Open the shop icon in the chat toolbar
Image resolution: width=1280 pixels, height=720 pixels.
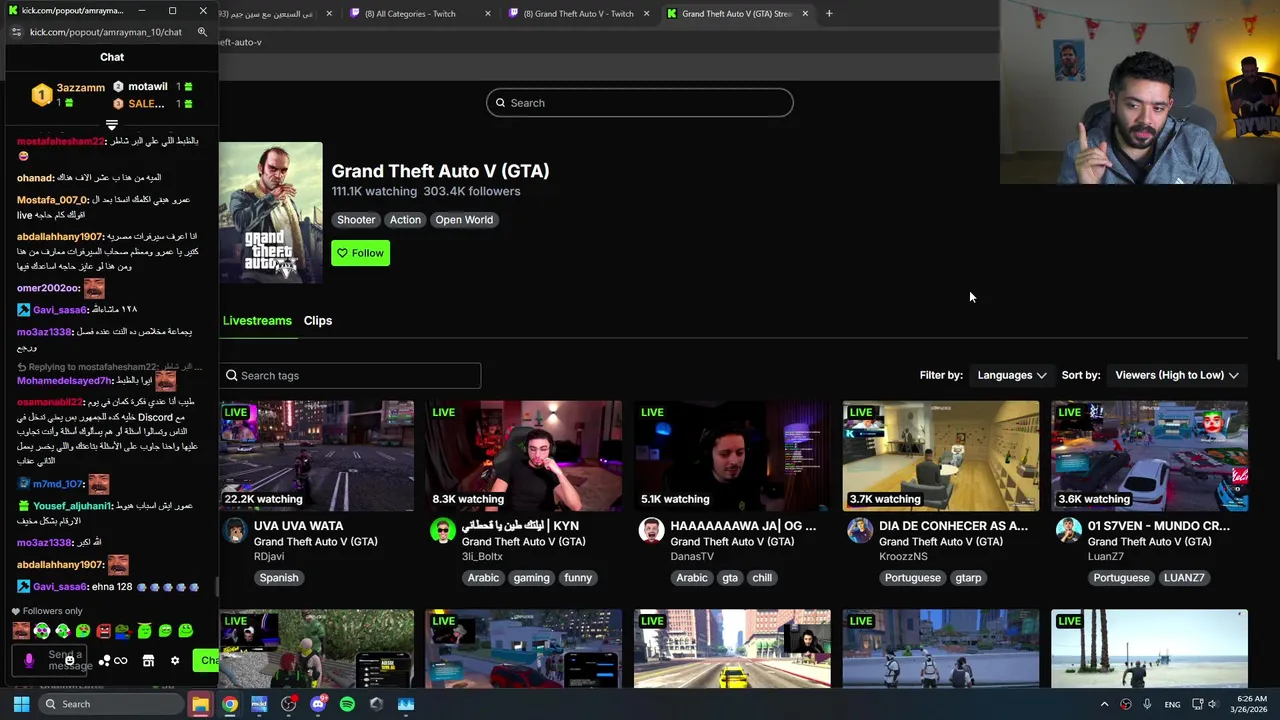pyautogui.click(x=148, y=661)
